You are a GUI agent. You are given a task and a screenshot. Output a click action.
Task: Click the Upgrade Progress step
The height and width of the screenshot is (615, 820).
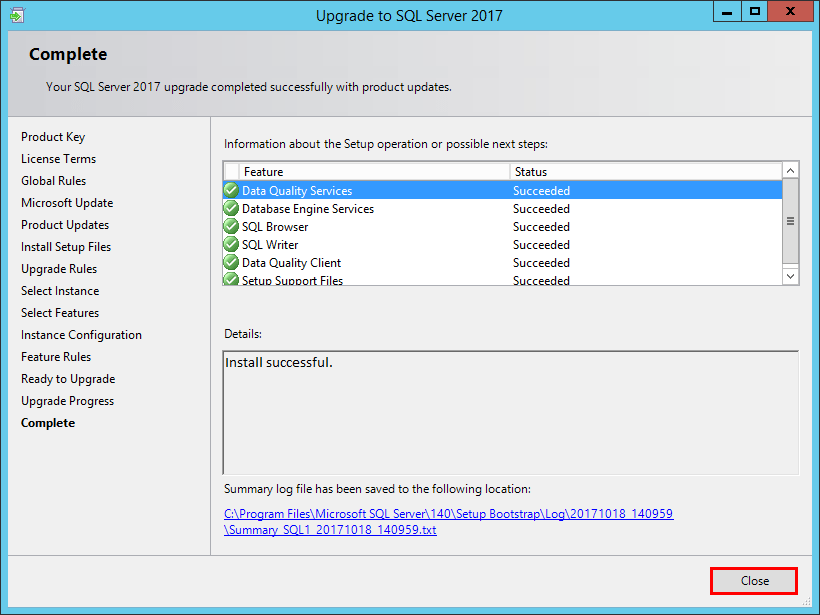tap(67, 401)
